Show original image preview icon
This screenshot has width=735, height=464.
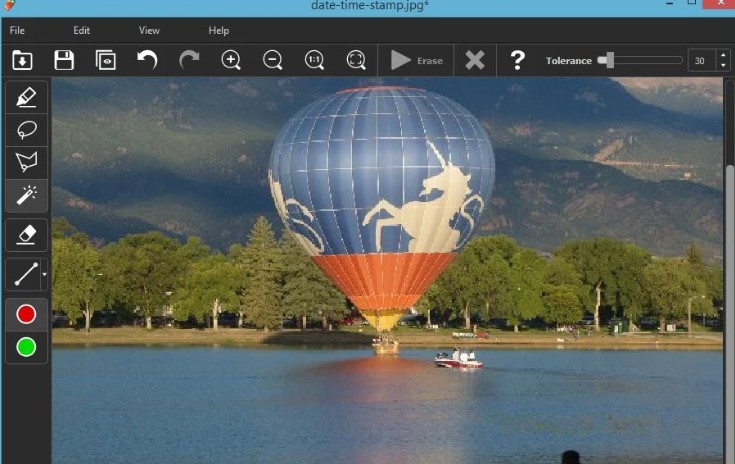[105, 61]
